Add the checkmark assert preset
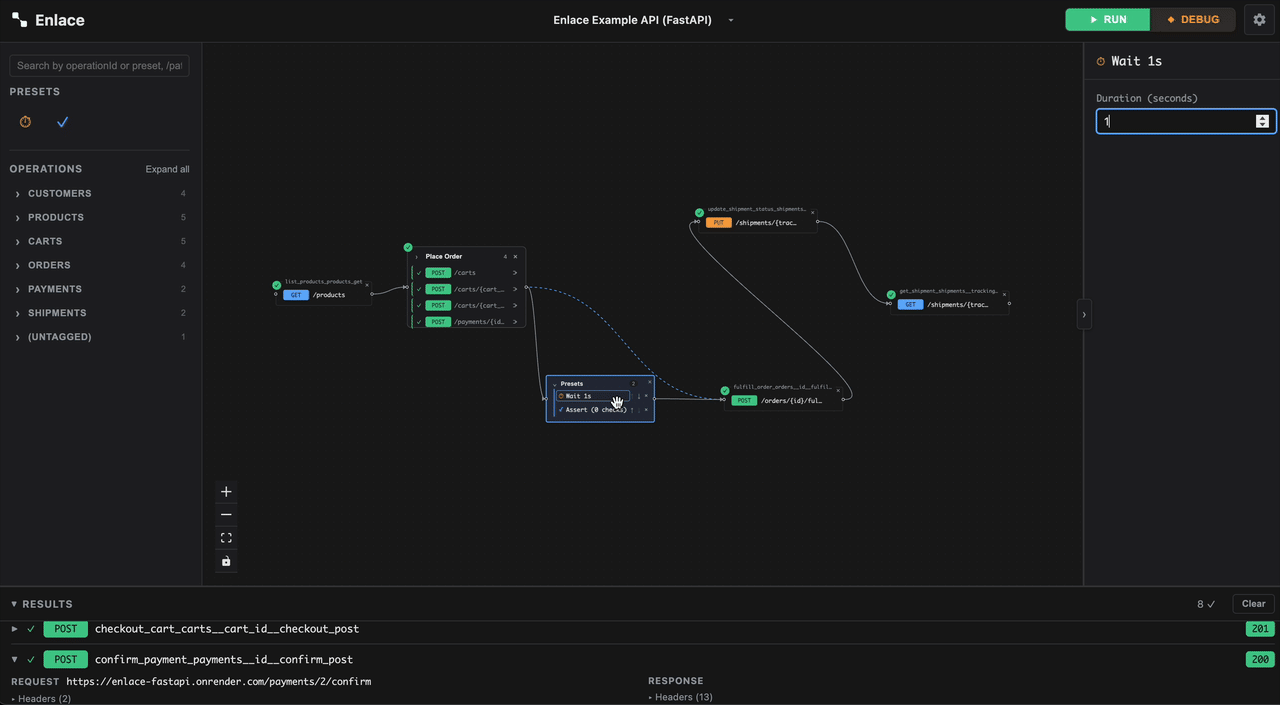This screenshot has width=1280, height=705. click(62, 122)
